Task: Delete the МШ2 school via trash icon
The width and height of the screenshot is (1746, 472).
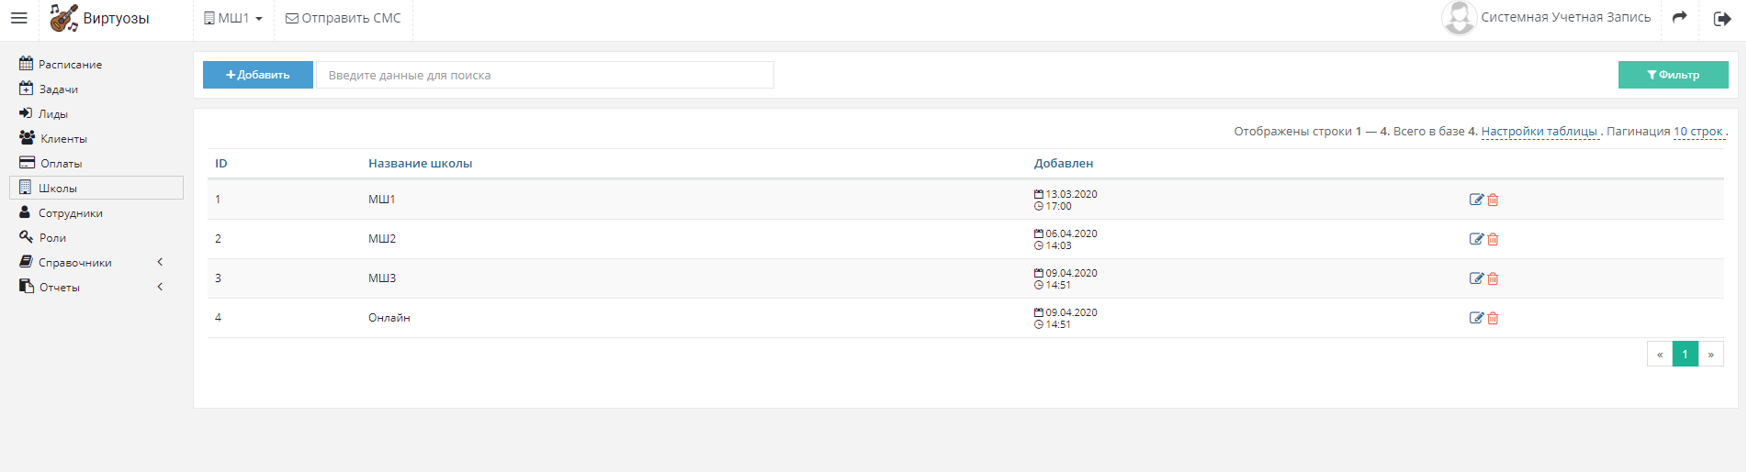Action: point(1493,239)
